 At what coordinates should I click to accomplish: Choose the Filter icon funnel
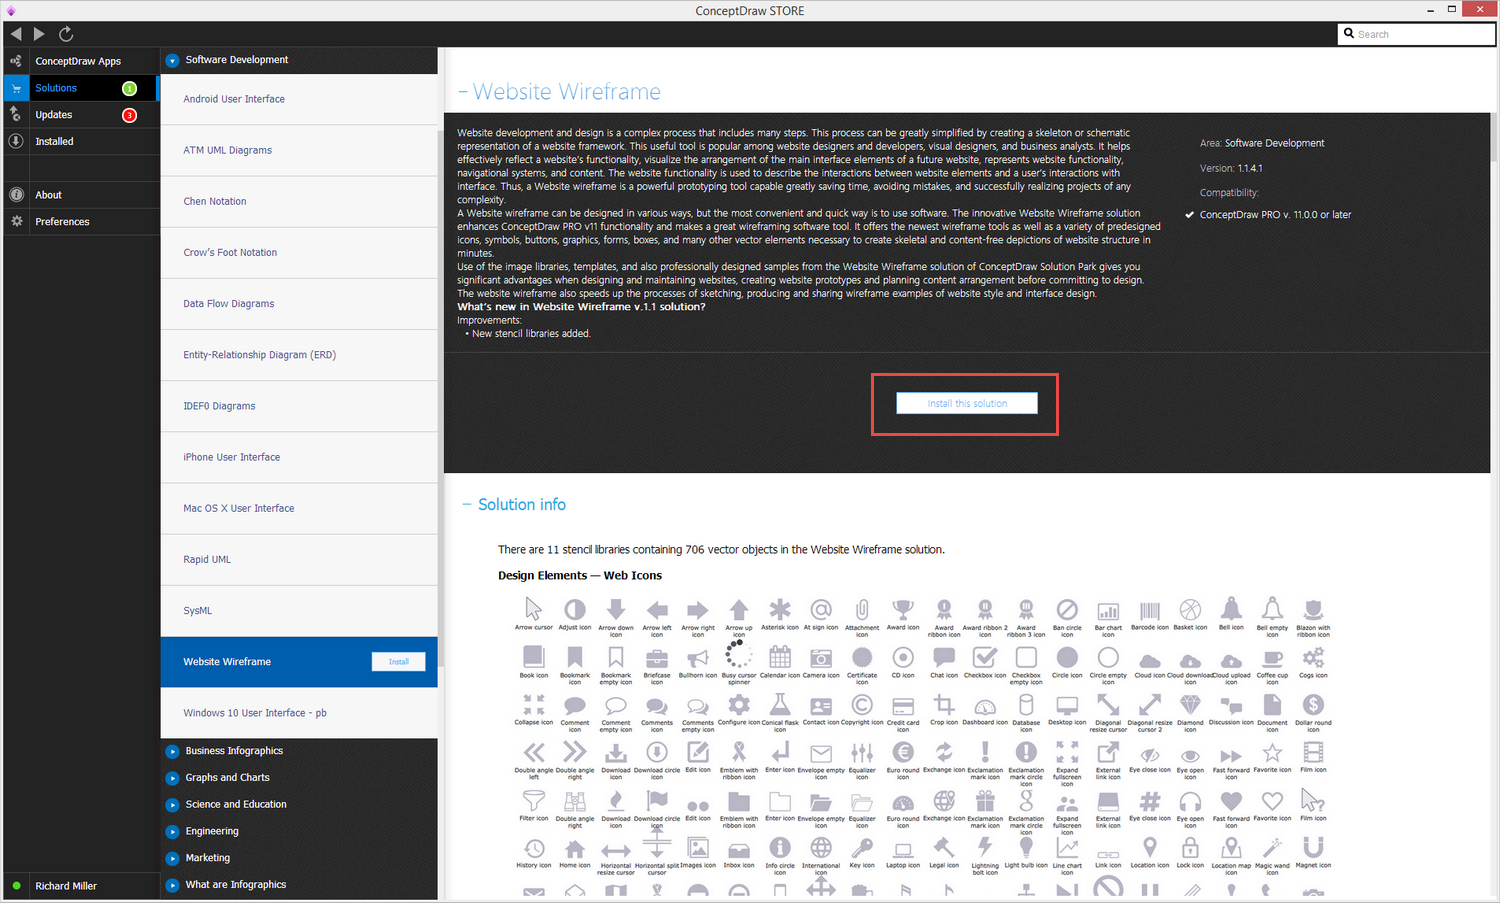click(534, 801)
